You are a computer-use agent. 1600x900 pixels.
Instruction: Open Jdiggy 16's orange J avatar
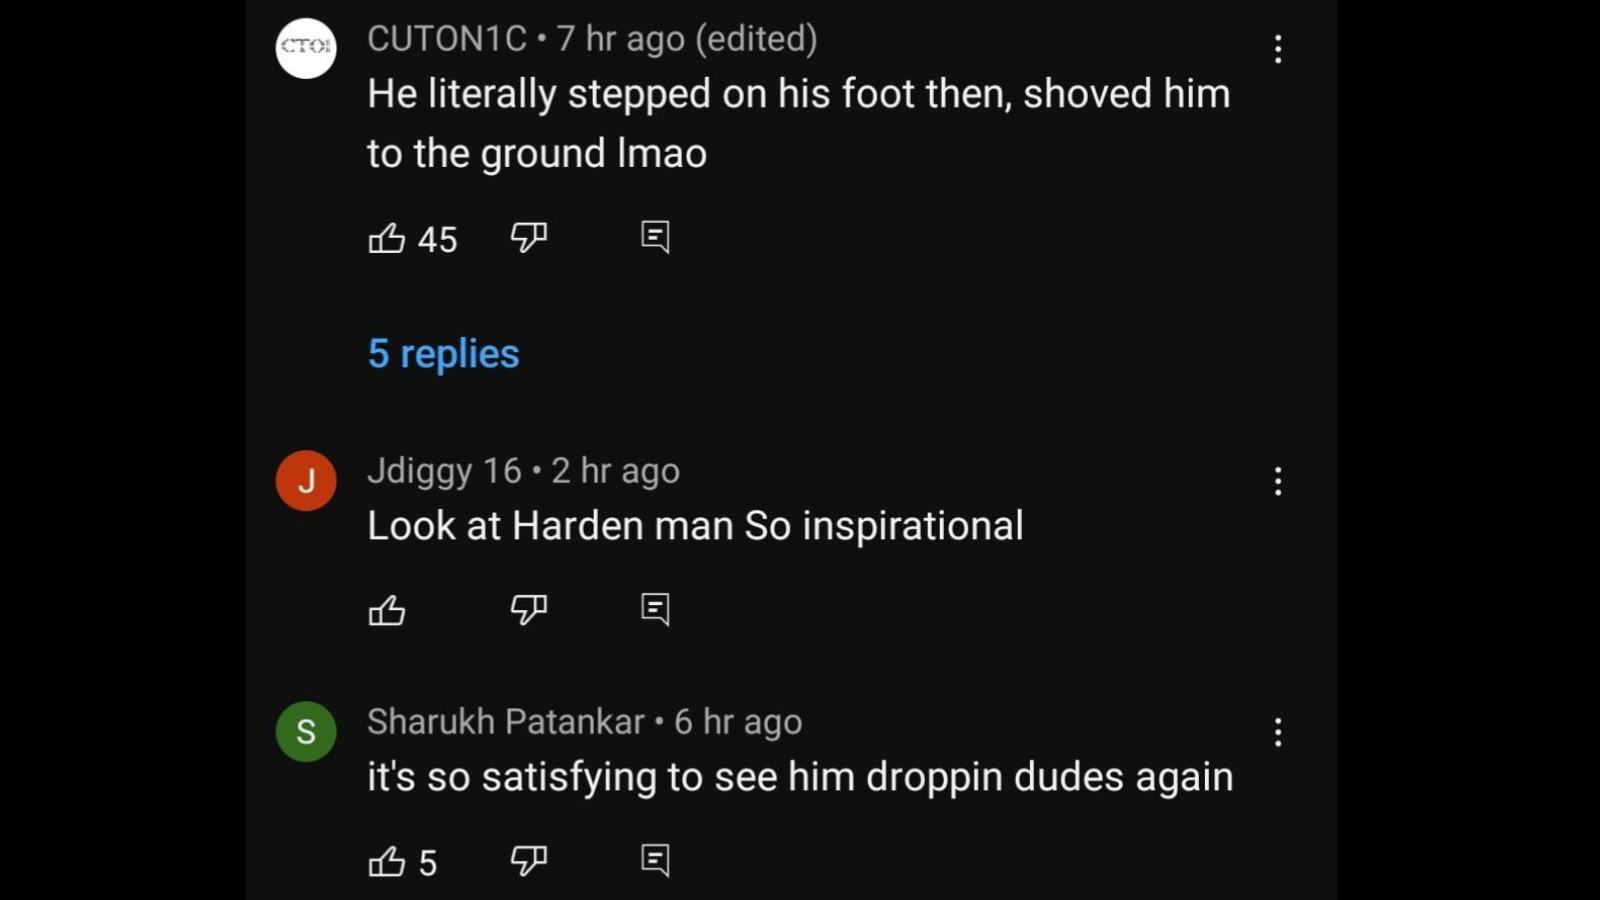pyautogui.click(x=306, y=480)
